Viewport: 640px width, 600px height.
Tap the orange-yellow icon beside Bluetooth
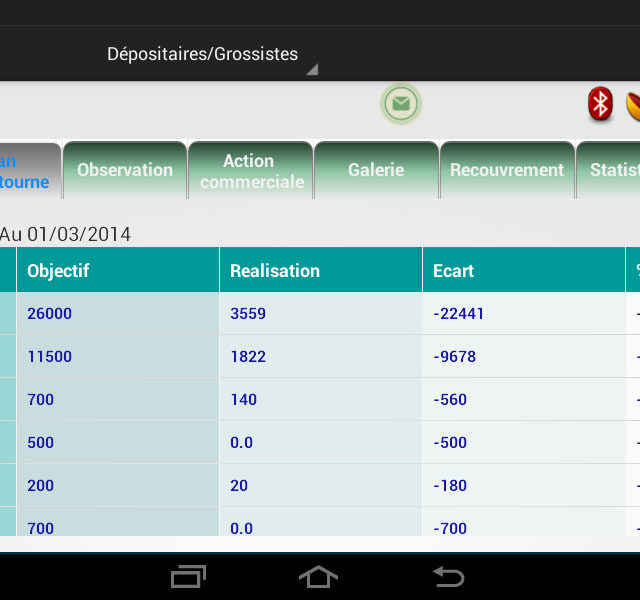coord(633,104)
